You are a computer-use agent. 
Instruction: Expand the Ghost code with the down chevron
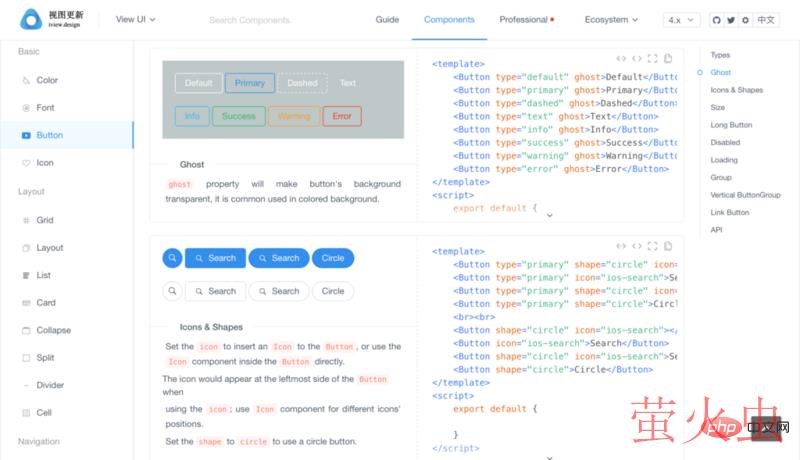pos(549,215)
